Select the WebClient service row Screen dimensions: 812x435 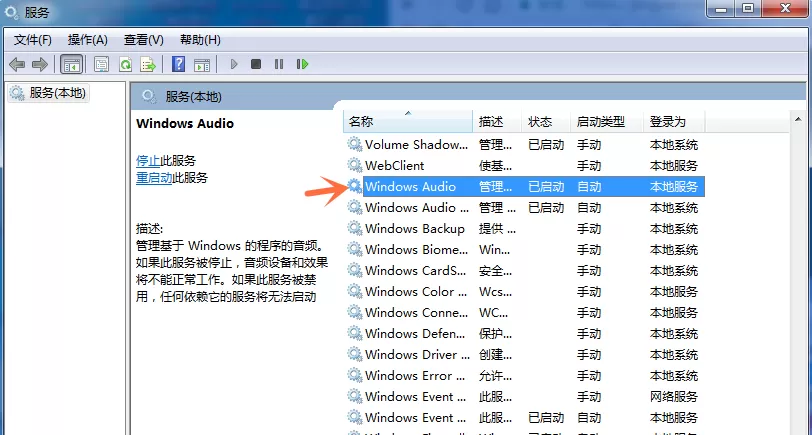tap(524, 166)
